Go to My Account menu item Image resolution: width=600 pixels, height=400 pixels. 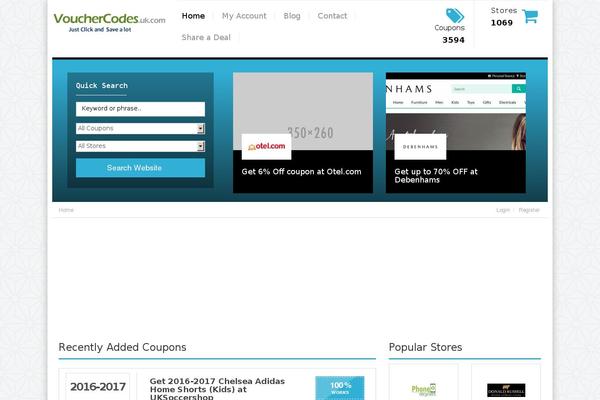pyautogui.click(x=244, y=16)
